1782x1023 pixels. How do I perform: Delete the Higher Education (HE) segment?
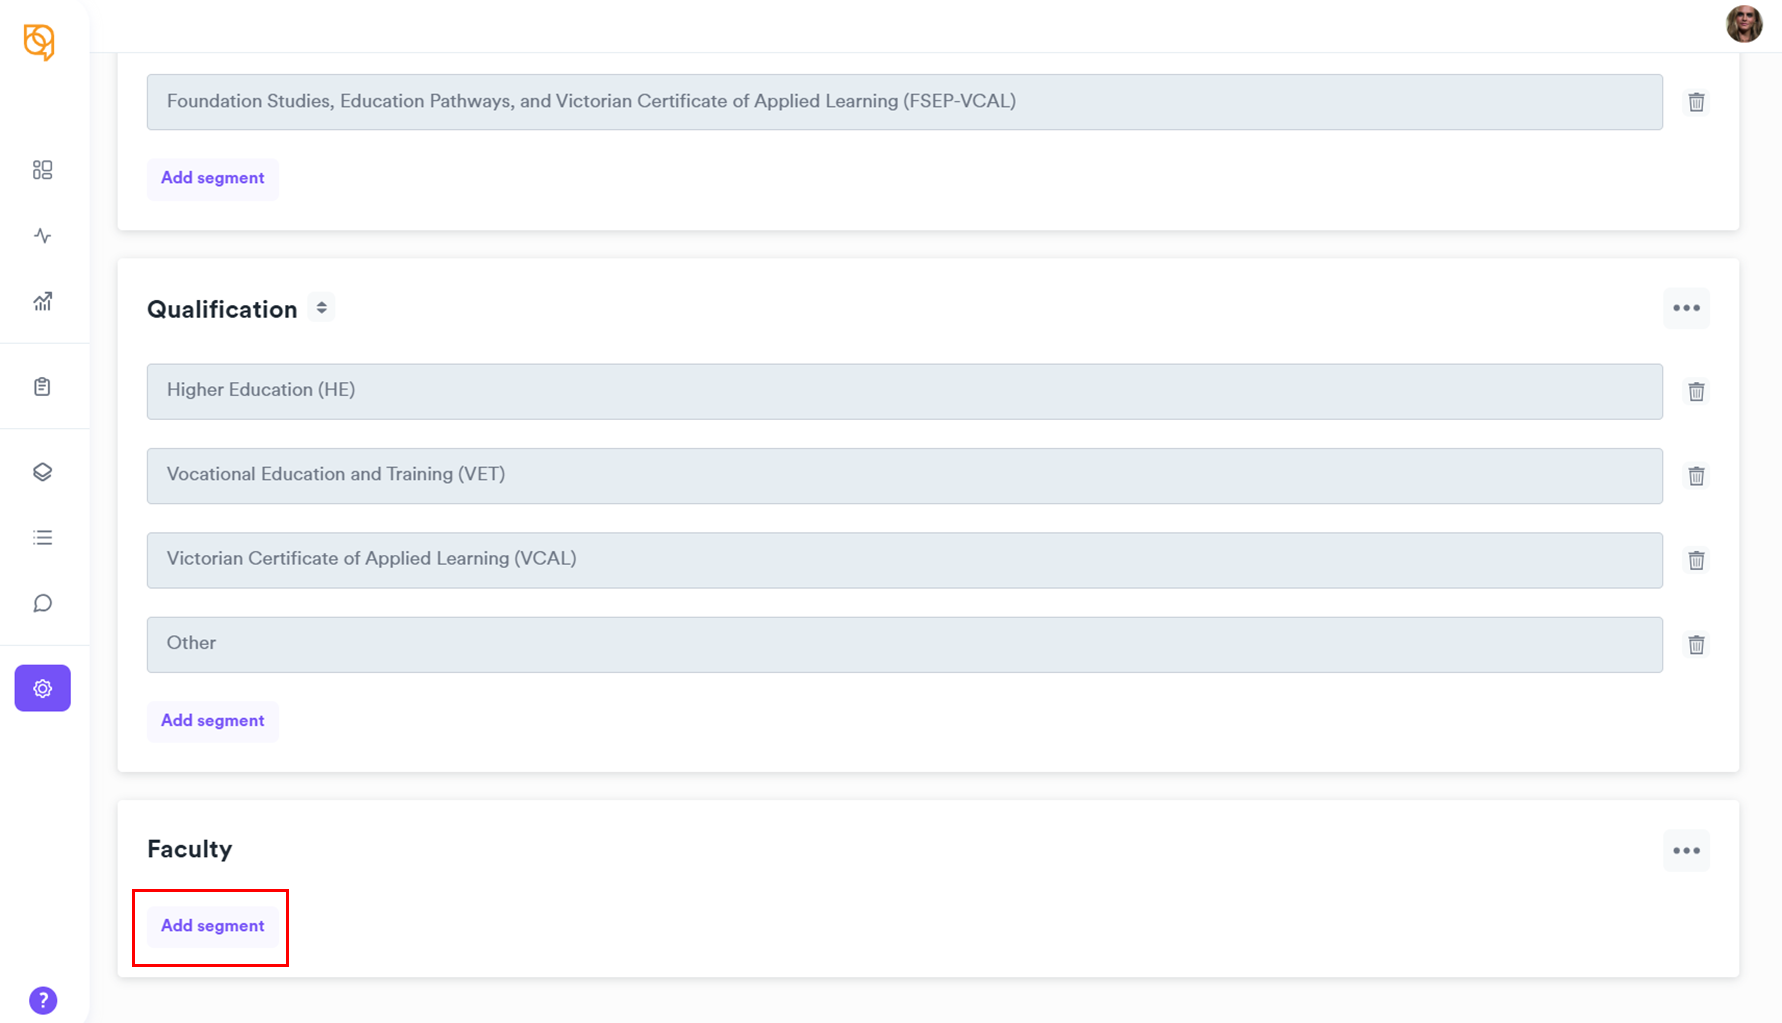tap(1696, 392)
